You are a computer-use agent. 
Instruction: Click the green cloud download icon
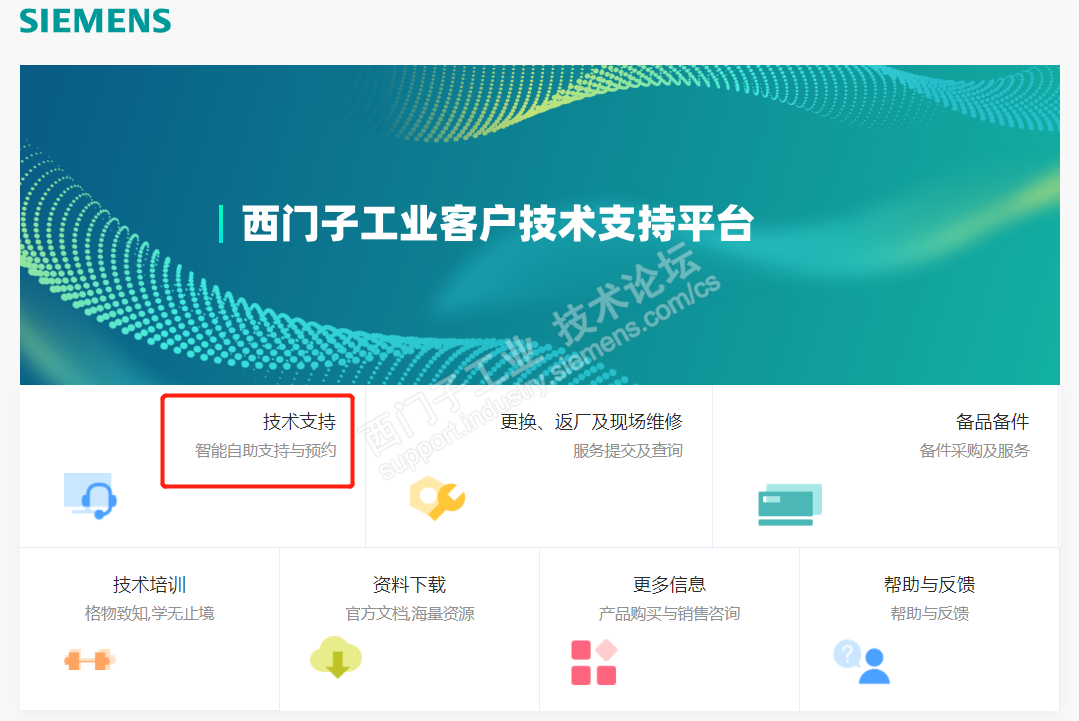tap(336, 657)
